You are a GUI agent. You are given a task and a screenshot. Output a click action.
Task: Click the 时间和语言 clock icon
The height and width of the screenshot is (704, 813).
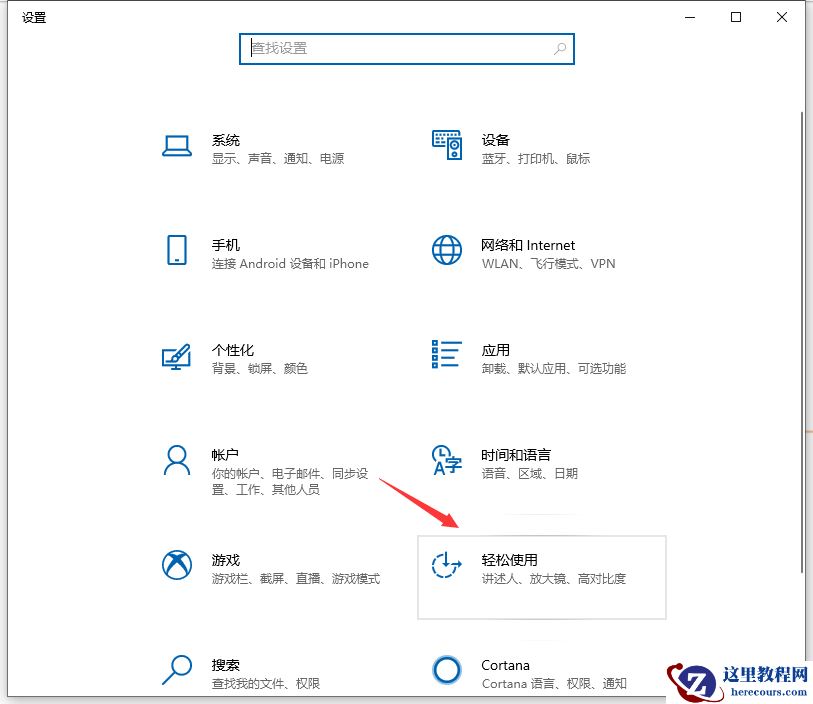click(446, 462)
